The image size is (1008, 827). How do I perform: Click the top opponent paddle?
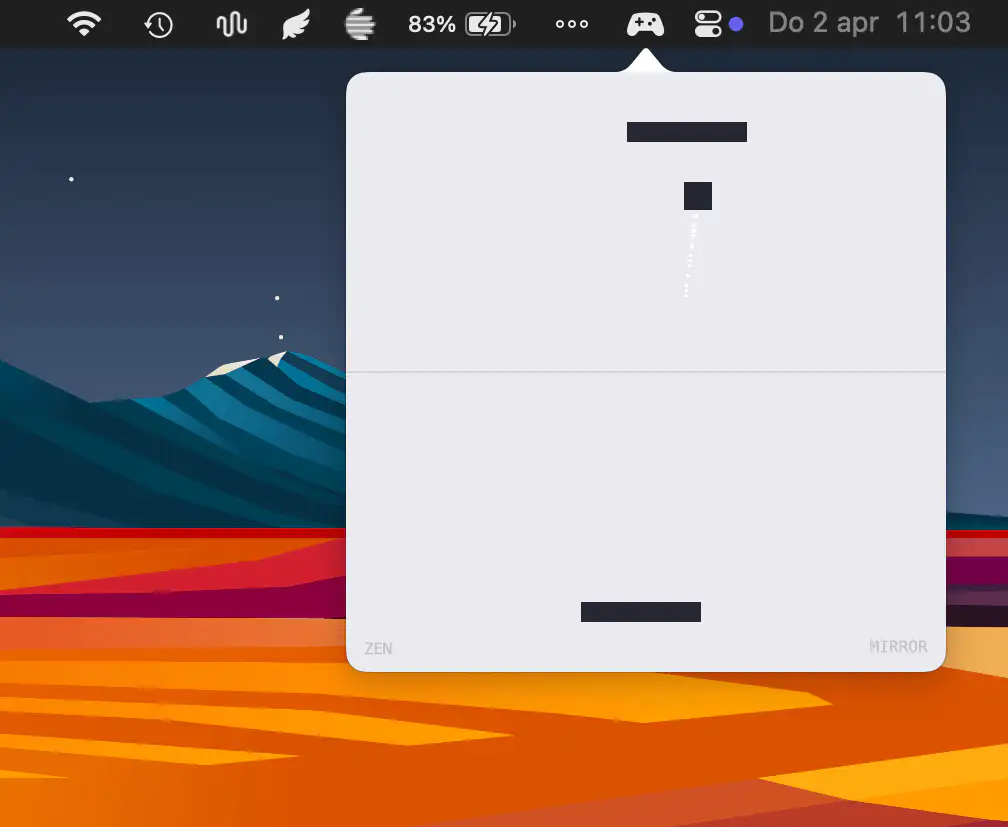click(686, 132)
